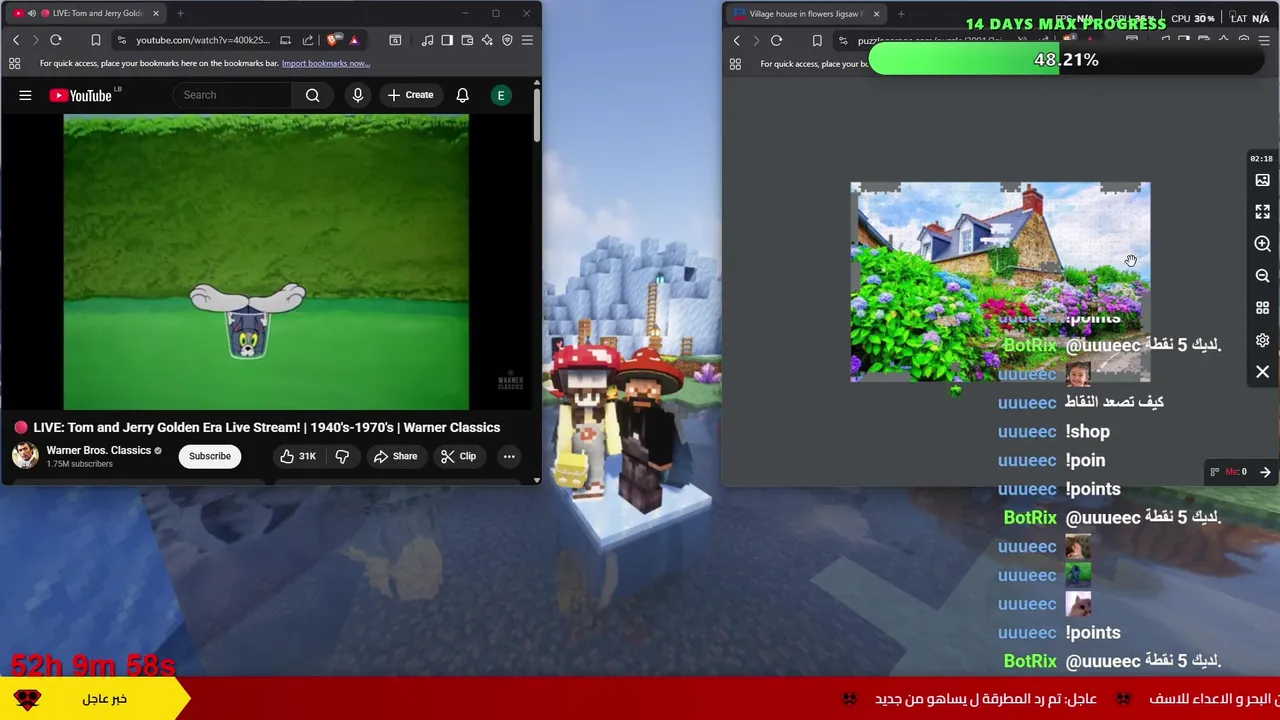Toggle puzzle fullscreen icon
This screenshot has height=720, width=1280.
coord(1262,212)
